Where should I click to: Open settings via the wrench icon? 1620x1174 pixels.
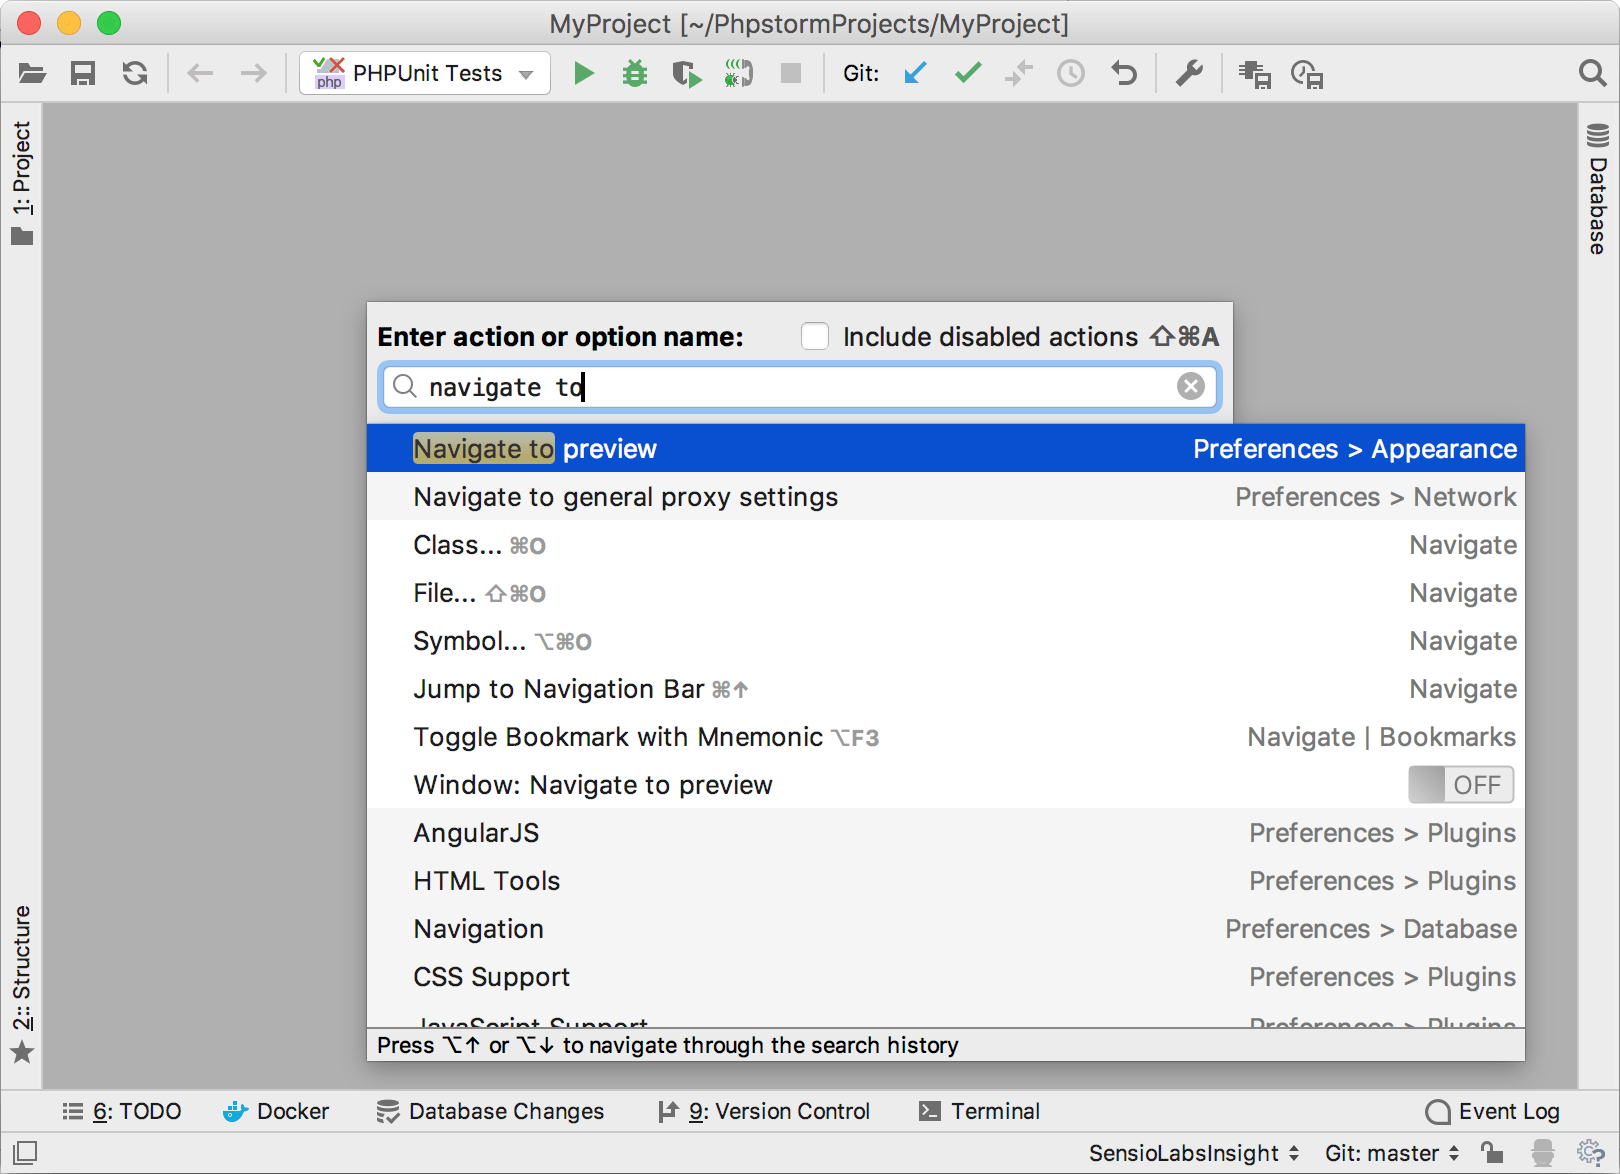click(1189, 72)
